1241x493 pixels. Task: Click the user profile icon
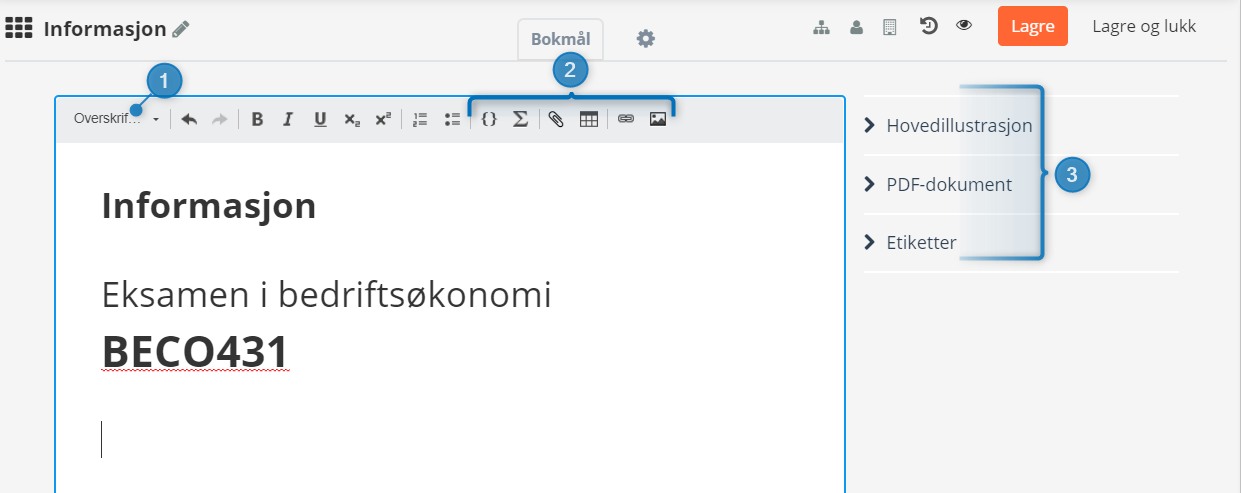pyautogui.click(x=856, y=27)
